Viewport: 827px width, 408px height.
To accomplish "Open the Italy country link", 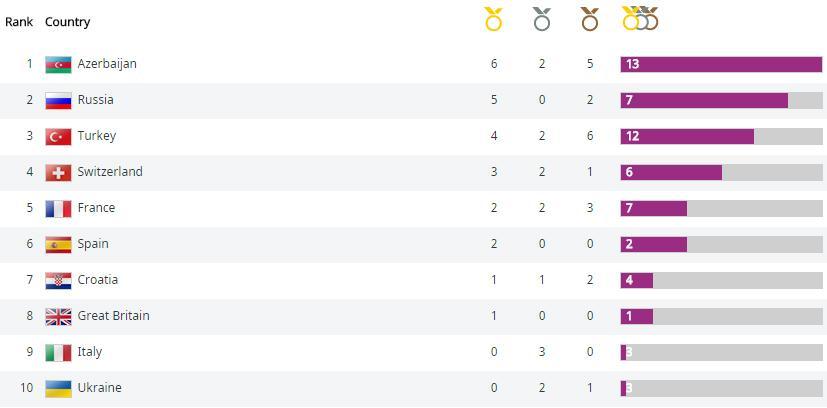I will click(89, 352).
